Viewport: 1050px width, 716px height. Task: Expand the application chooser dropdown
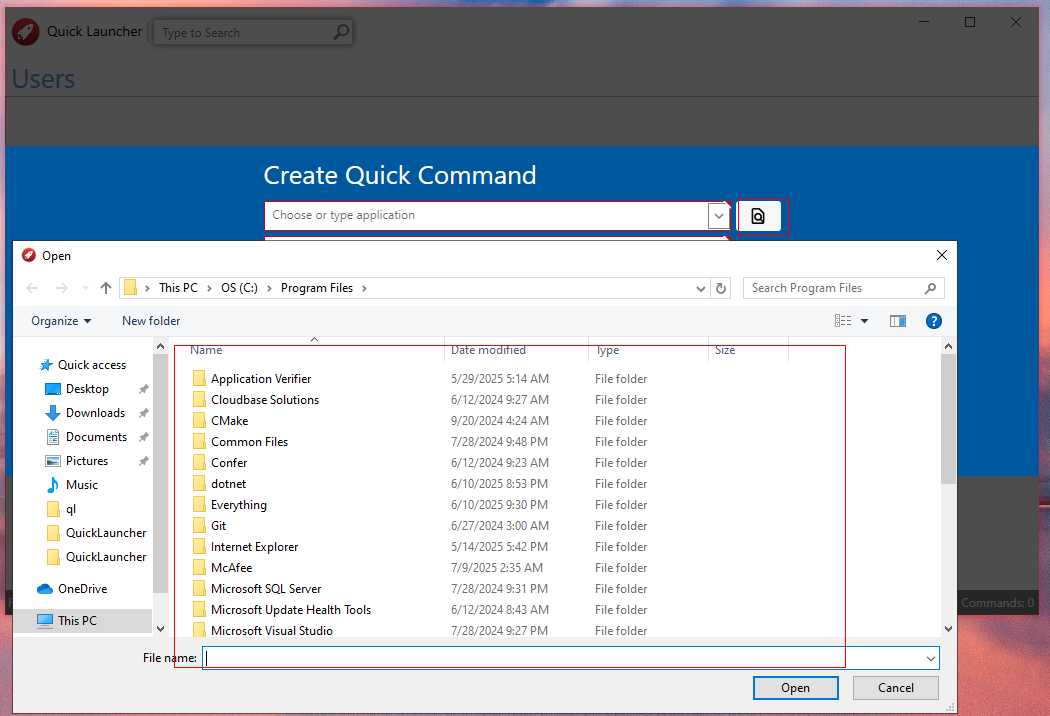(719, 216)
